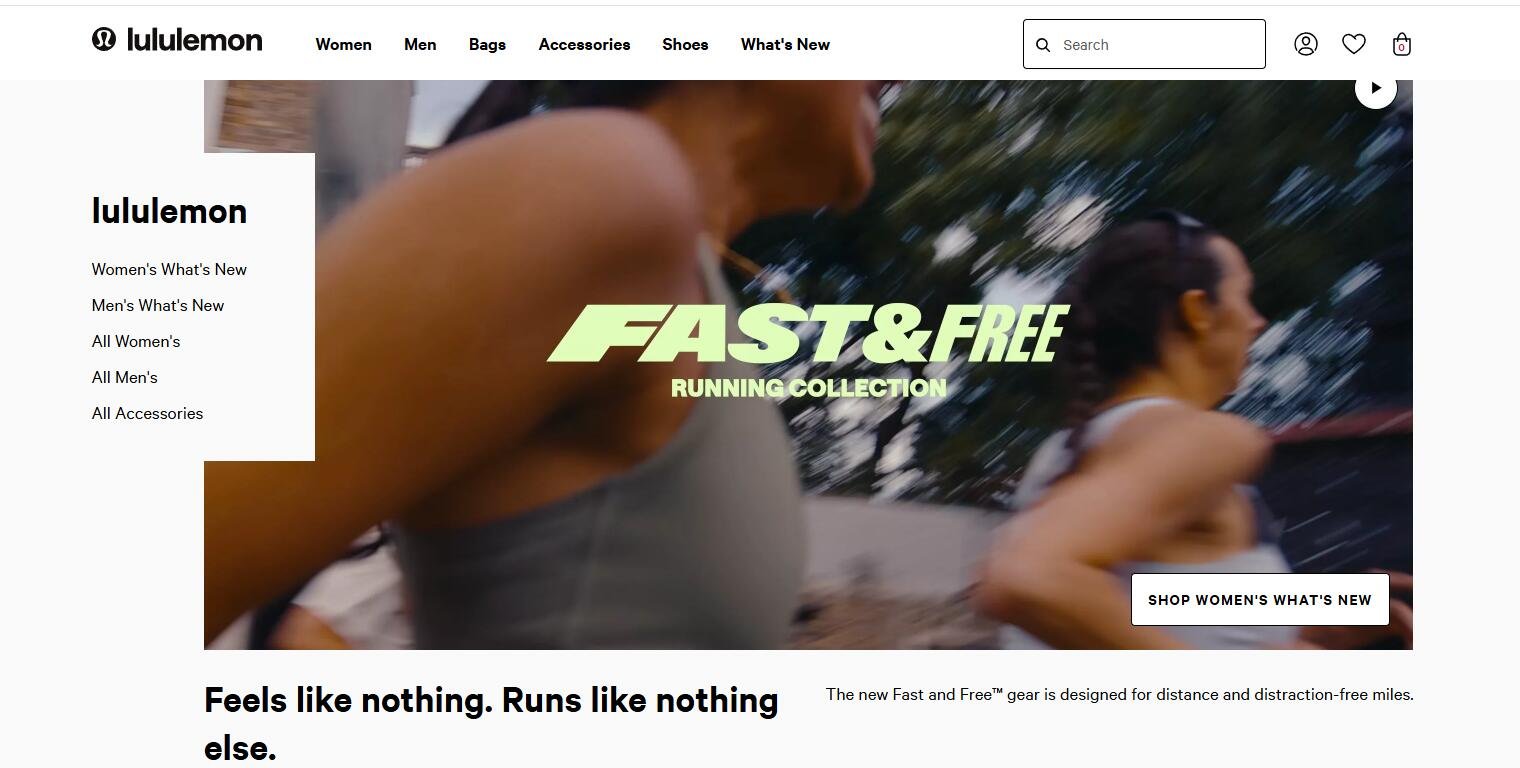This screenshot has height=768, width=1520.
Task: Open the Bags menu
Action: [x=487, y=44]
